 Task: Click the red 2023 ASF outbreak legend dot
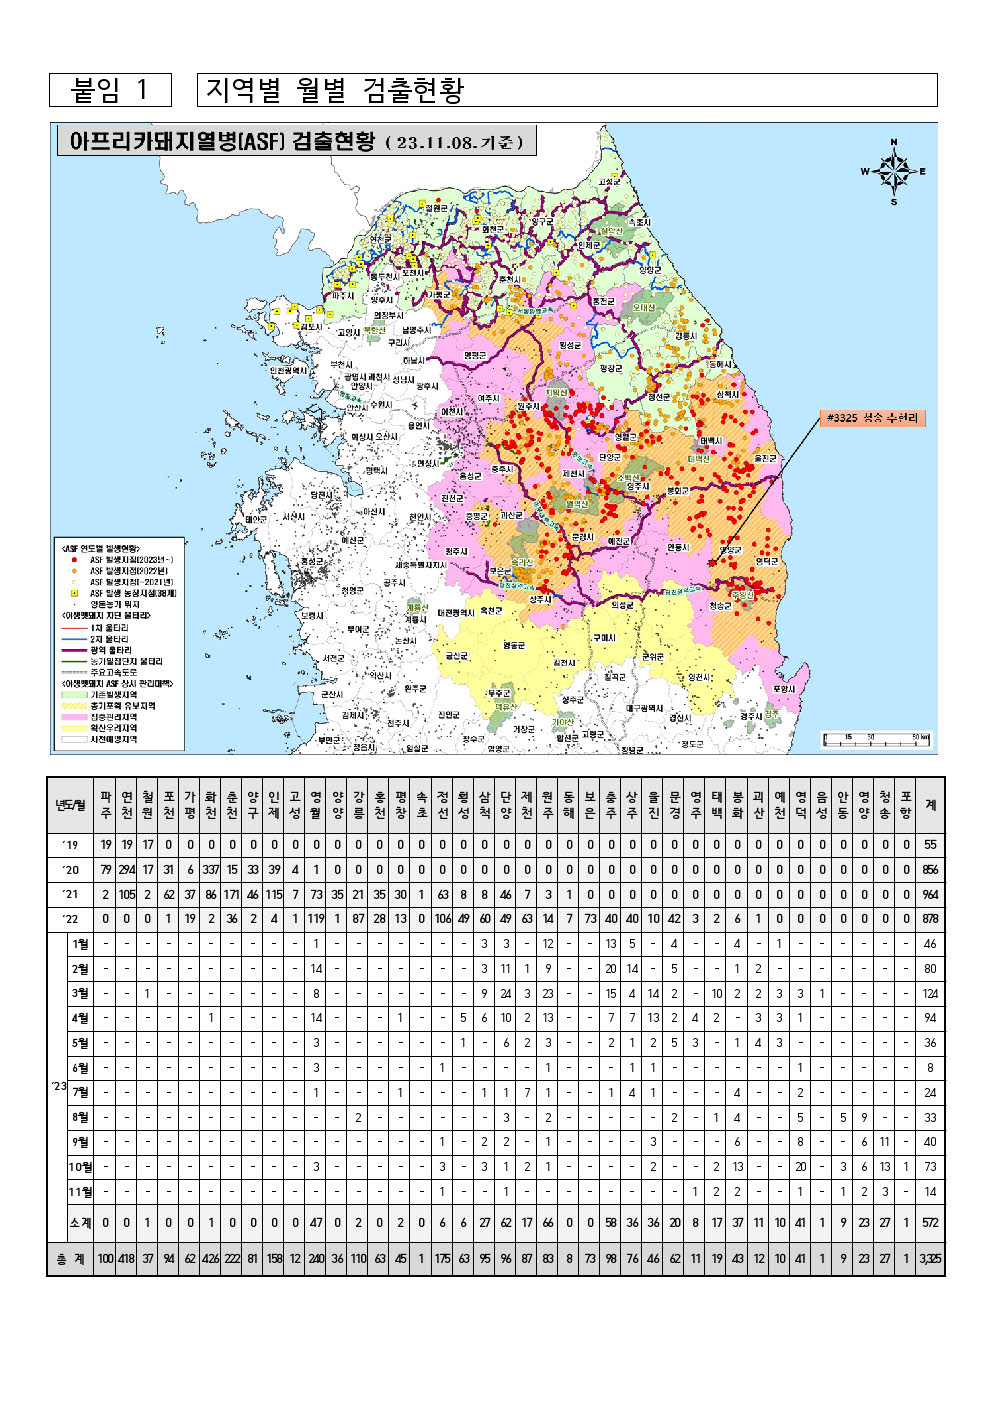74,560
